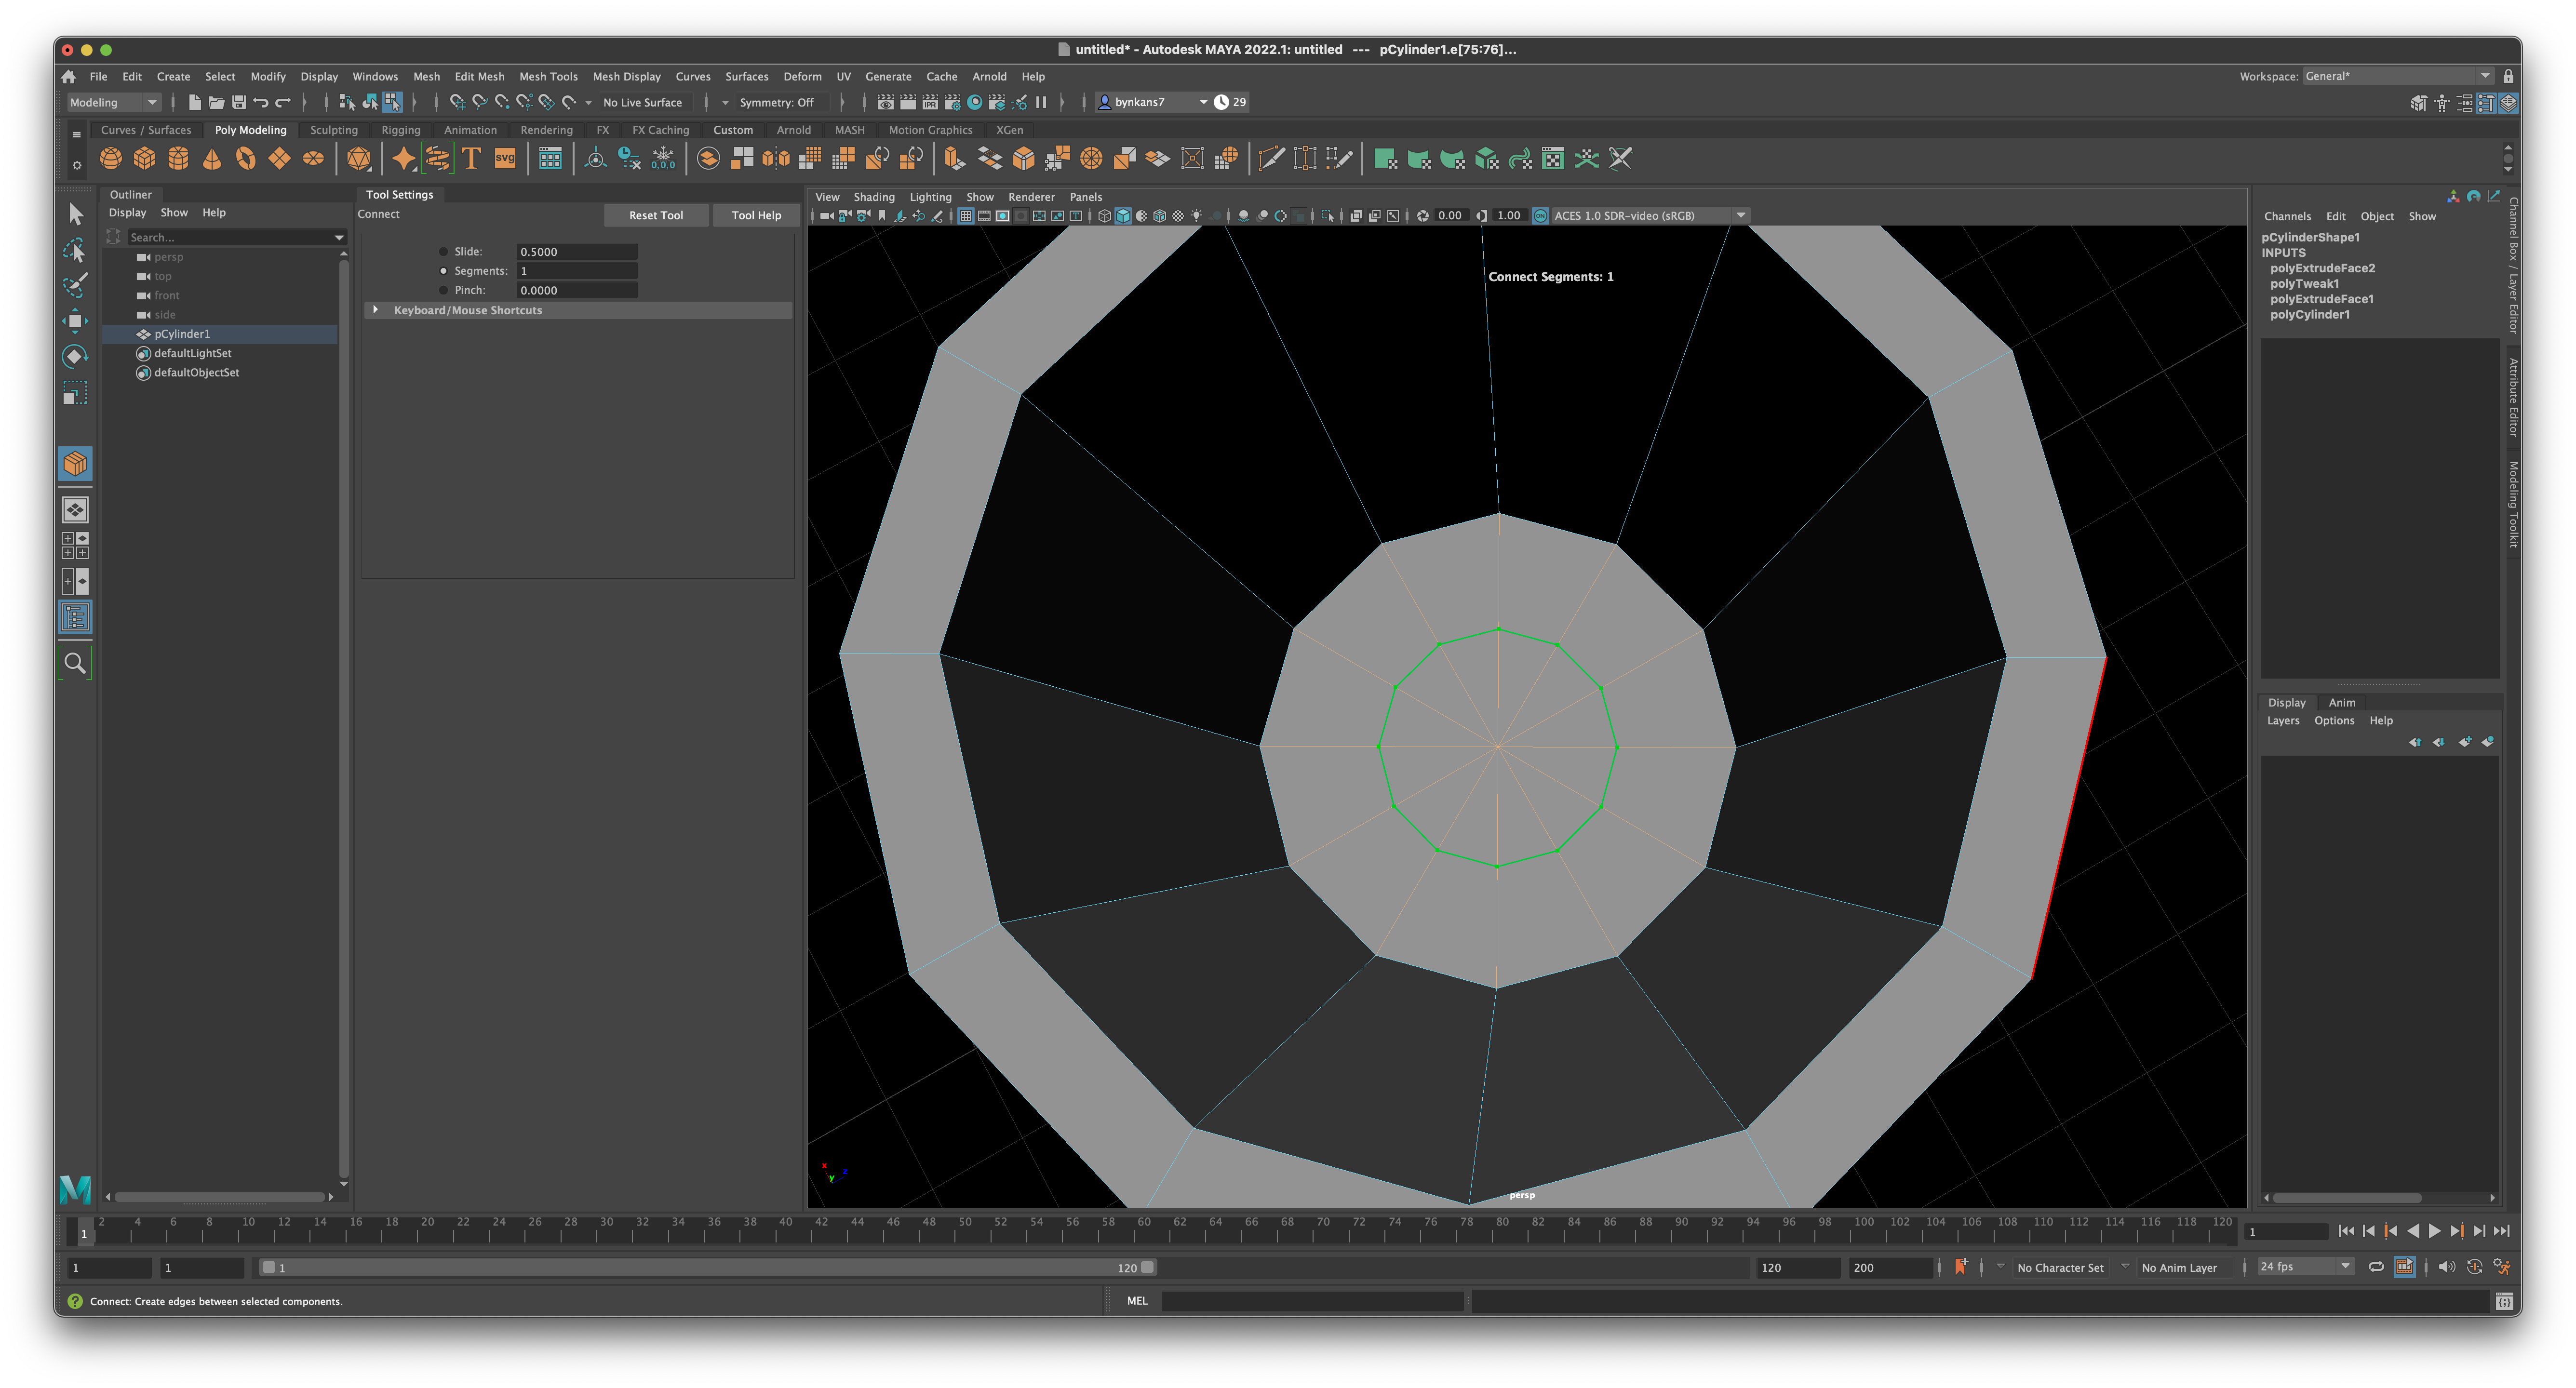Open the UV Editor shelf icon
This screenshot has width=2576, height=1388.
pyautogui.click(x=1552, y=159)
